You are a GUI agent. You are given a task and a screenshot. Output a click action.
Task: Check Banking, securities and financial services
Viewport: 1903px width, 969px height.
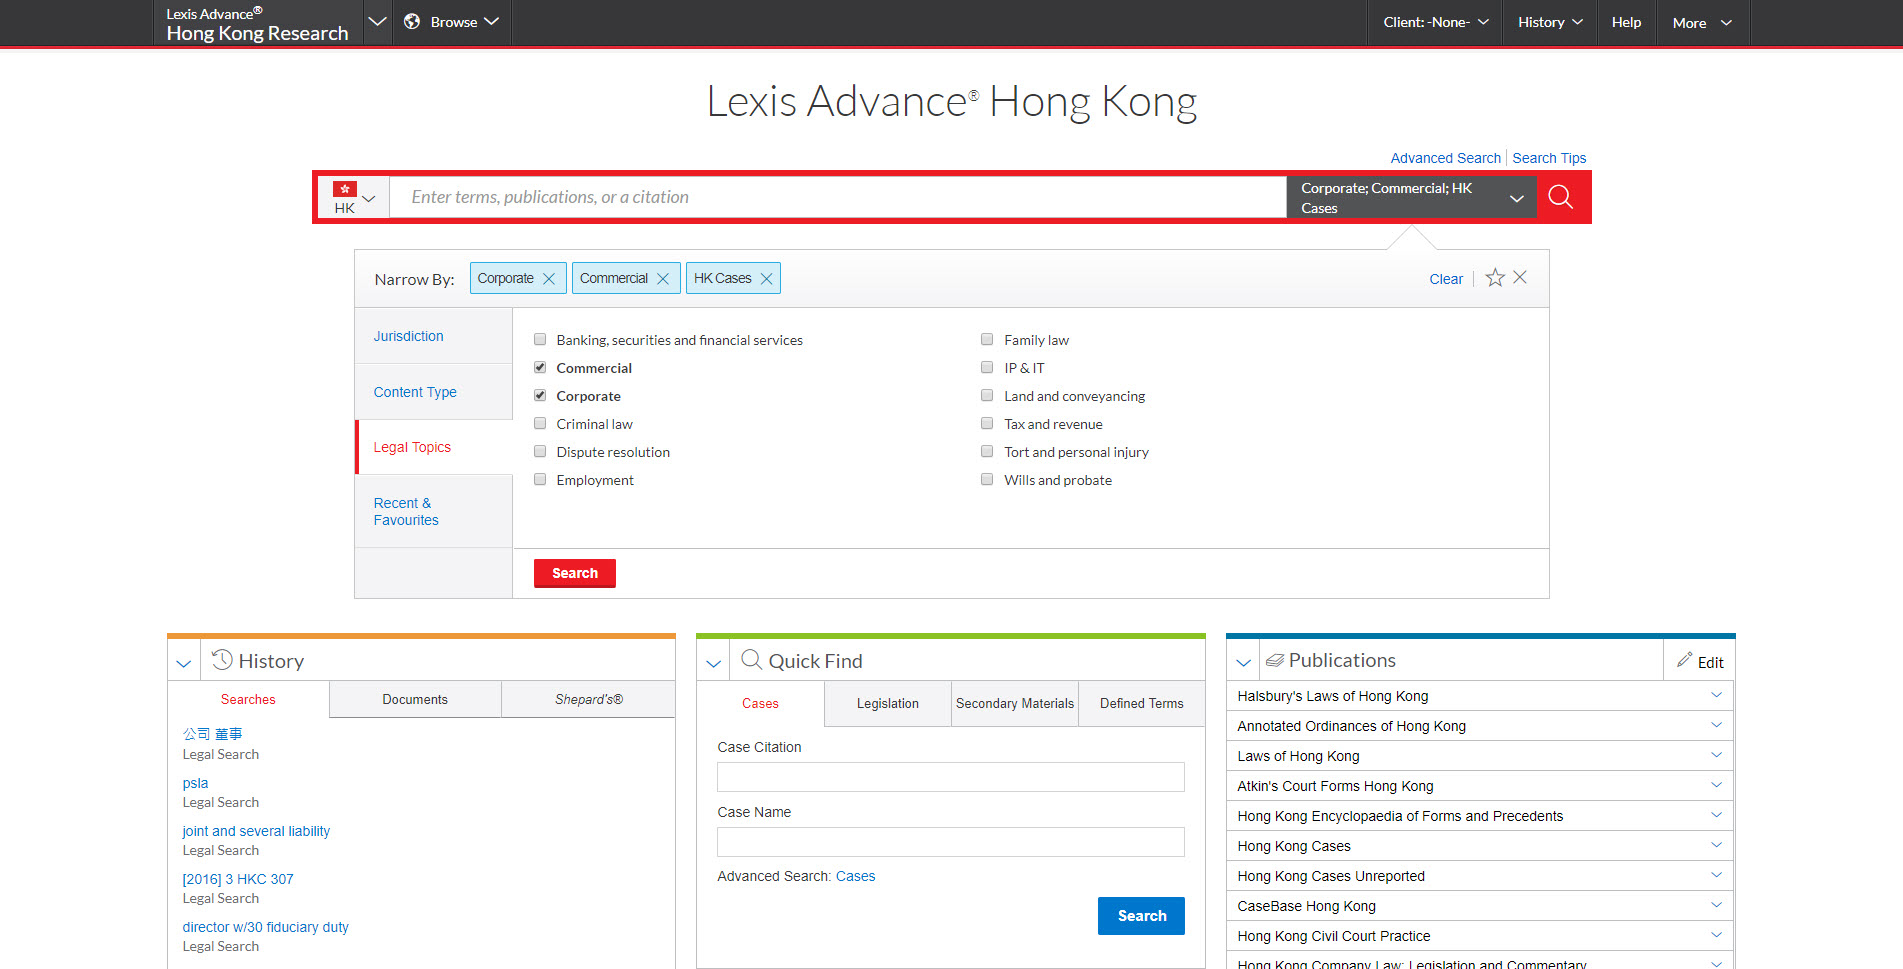(x=540, y=340)
